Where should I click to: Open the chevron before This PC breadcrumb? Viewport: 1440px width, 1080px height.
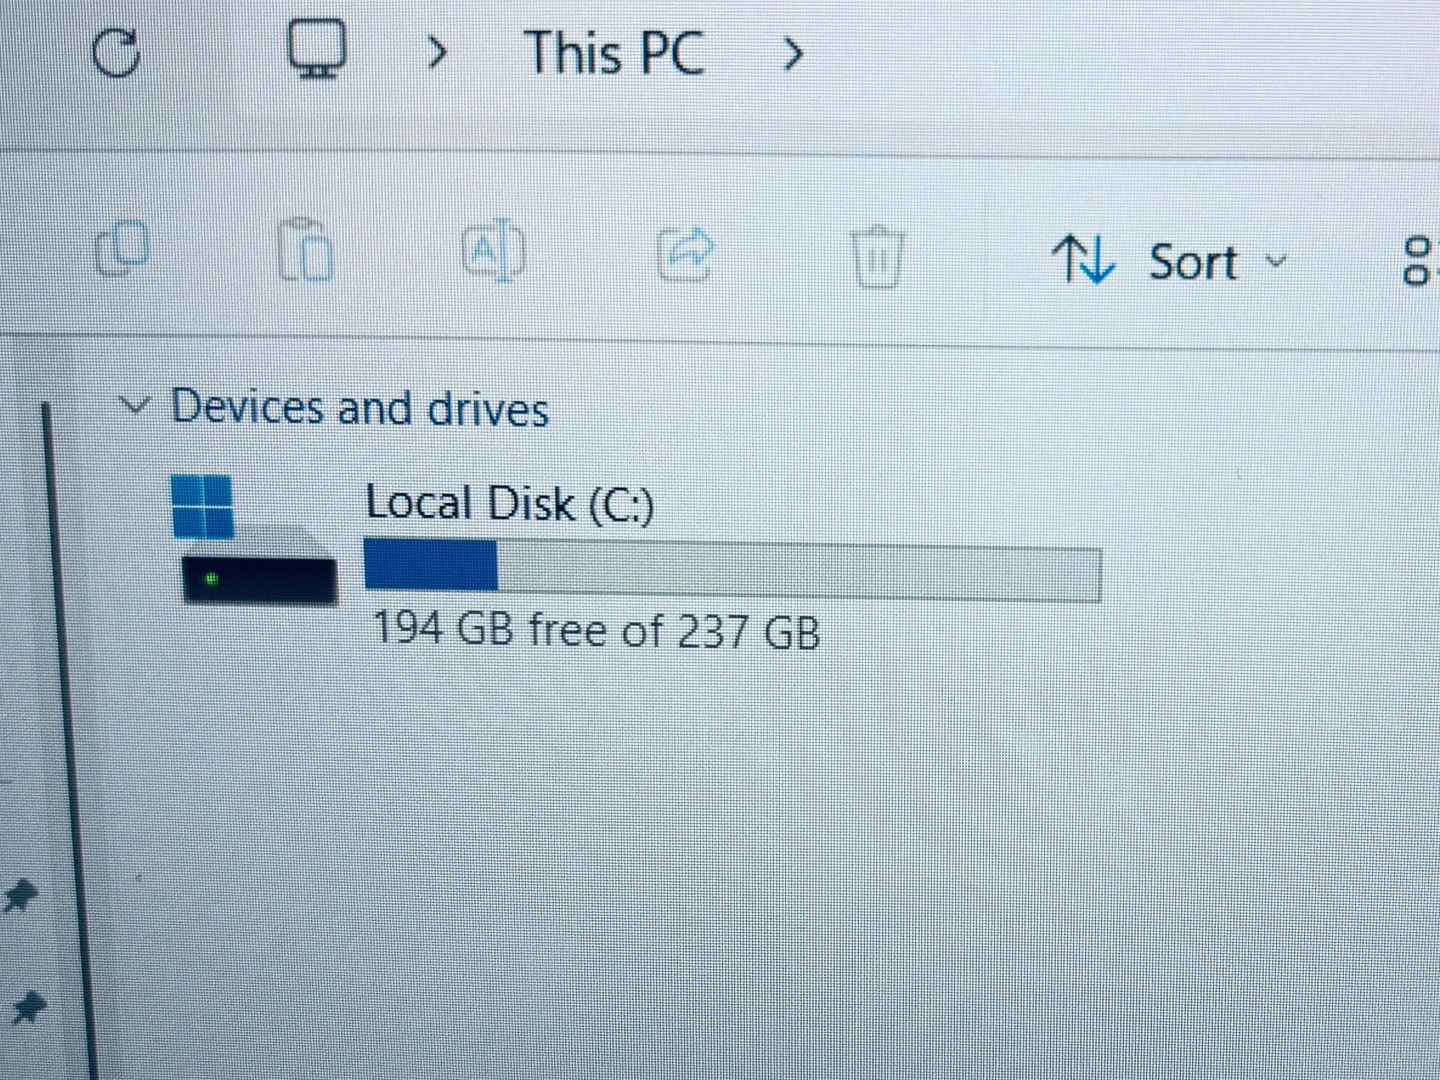point(436,52)
